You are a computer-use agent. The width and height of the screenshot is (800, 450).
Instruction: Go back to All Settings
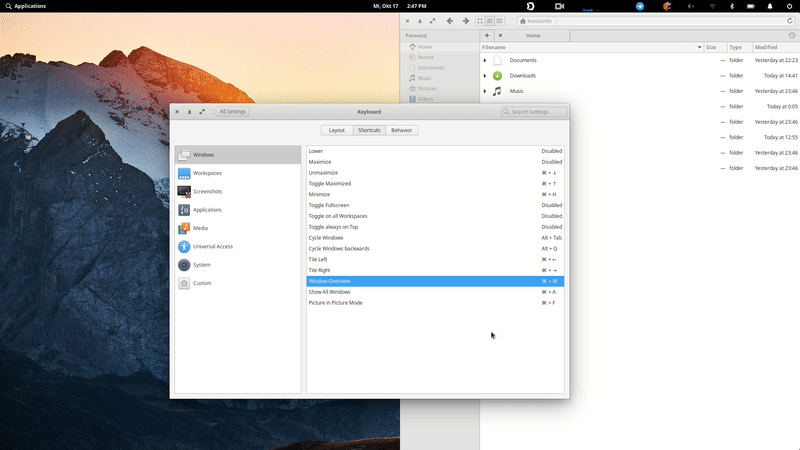pyautogui.click(x=232, y=111)
